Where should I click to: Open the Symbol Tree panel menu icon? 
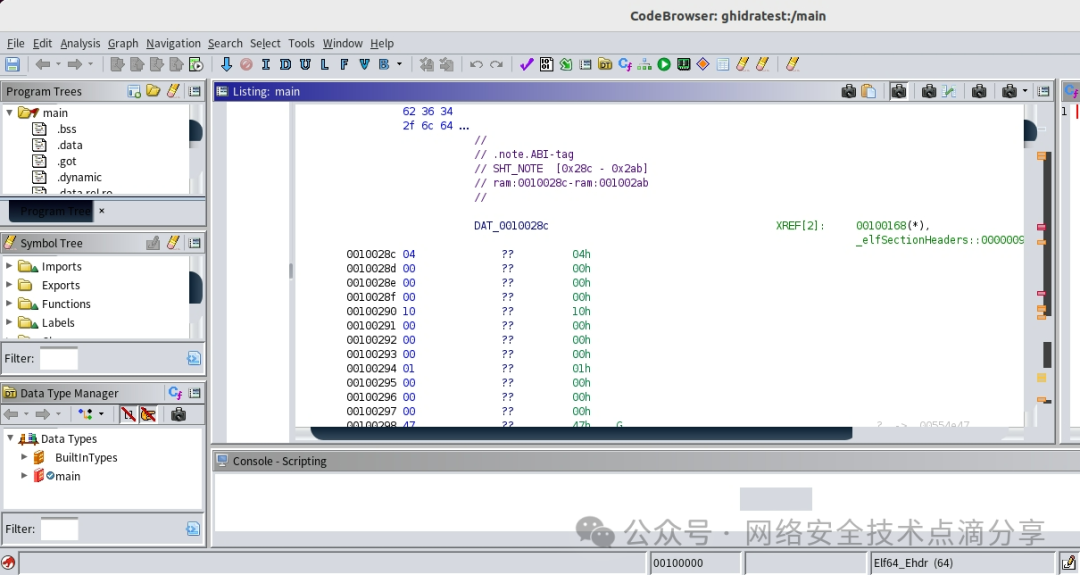coord(195,243)
